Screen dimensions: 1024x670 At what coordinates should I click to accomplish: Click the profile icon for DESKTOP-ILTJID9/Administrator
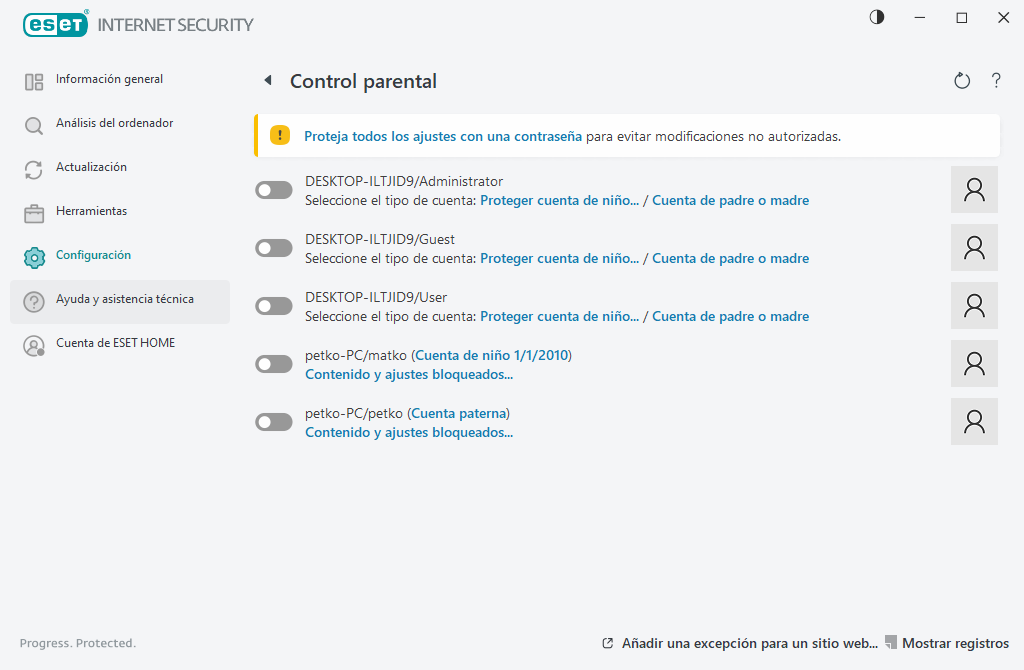tap(973, 189)
